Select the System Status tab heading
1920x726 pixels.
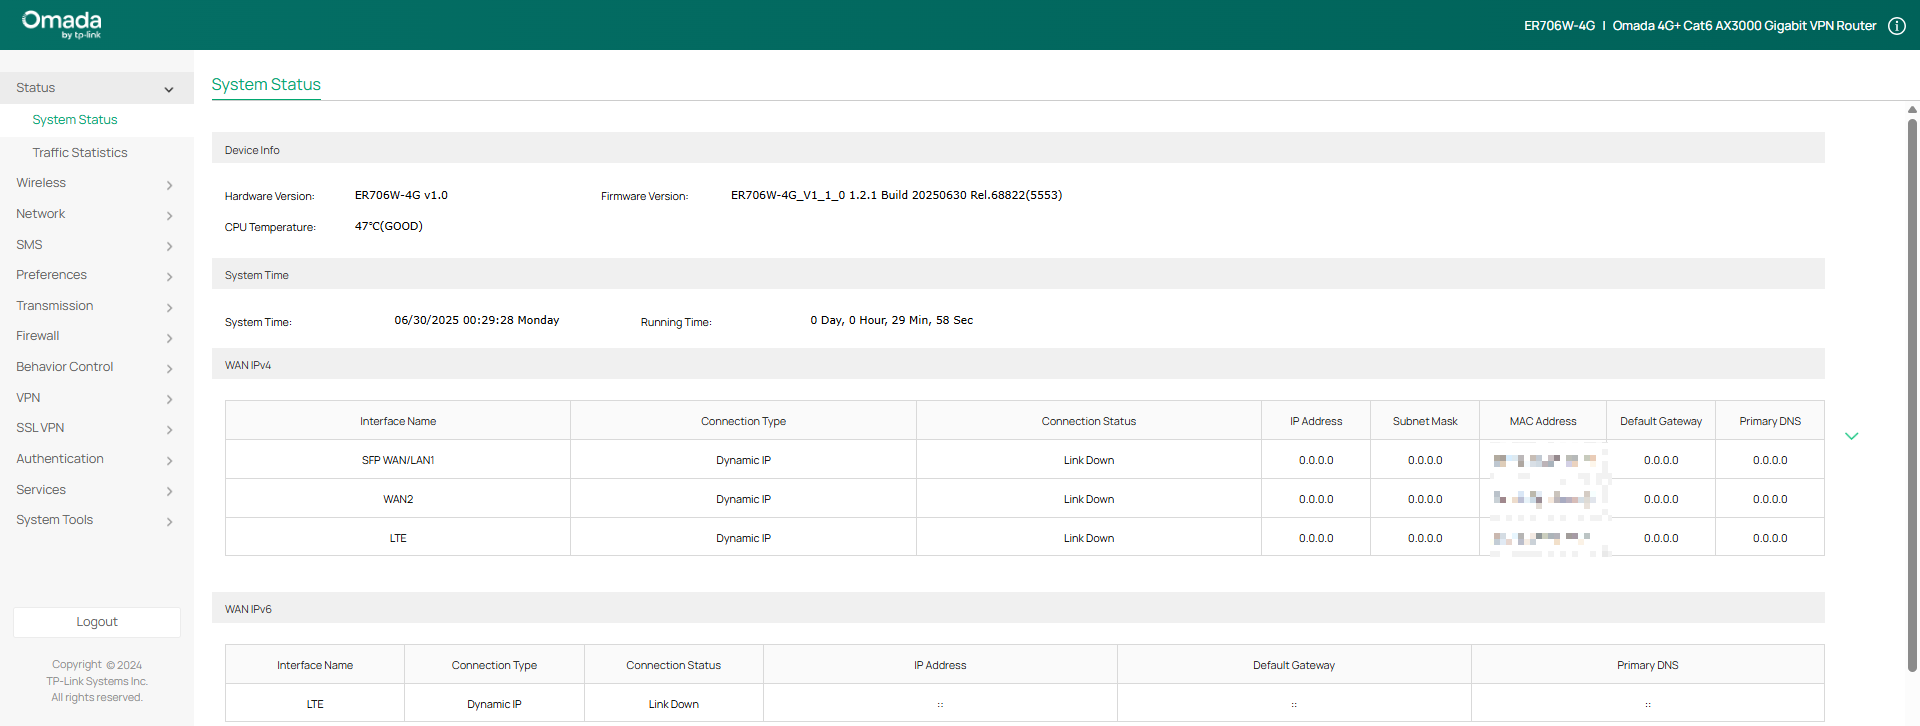[x=266, y=85]
